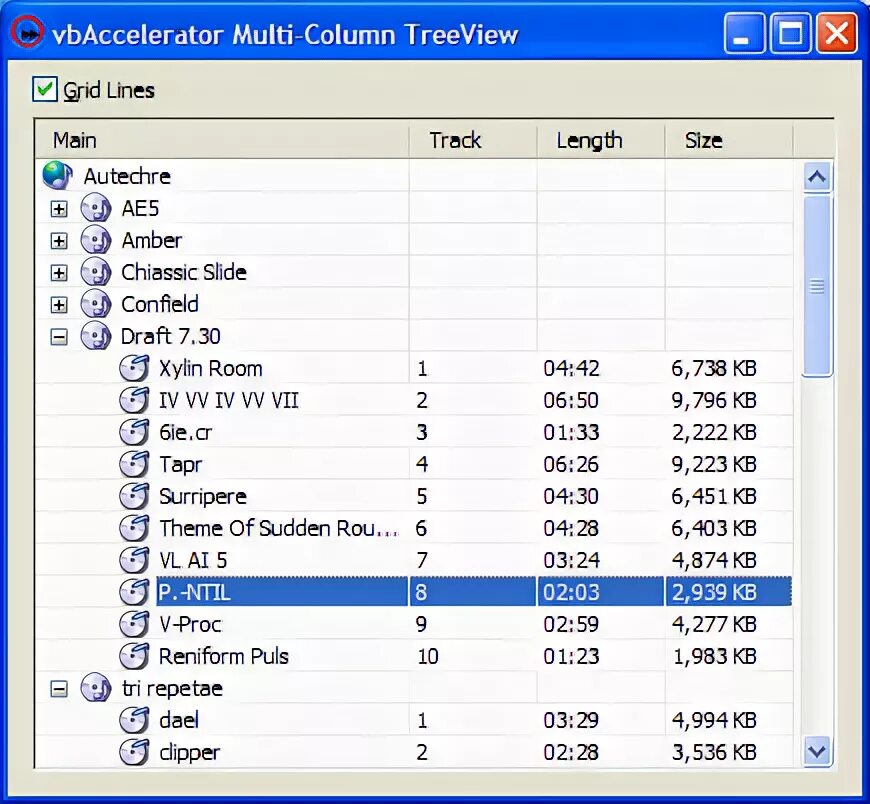Click the Length column header
This screenshot has width=870, height=804.
pos(601,140)
